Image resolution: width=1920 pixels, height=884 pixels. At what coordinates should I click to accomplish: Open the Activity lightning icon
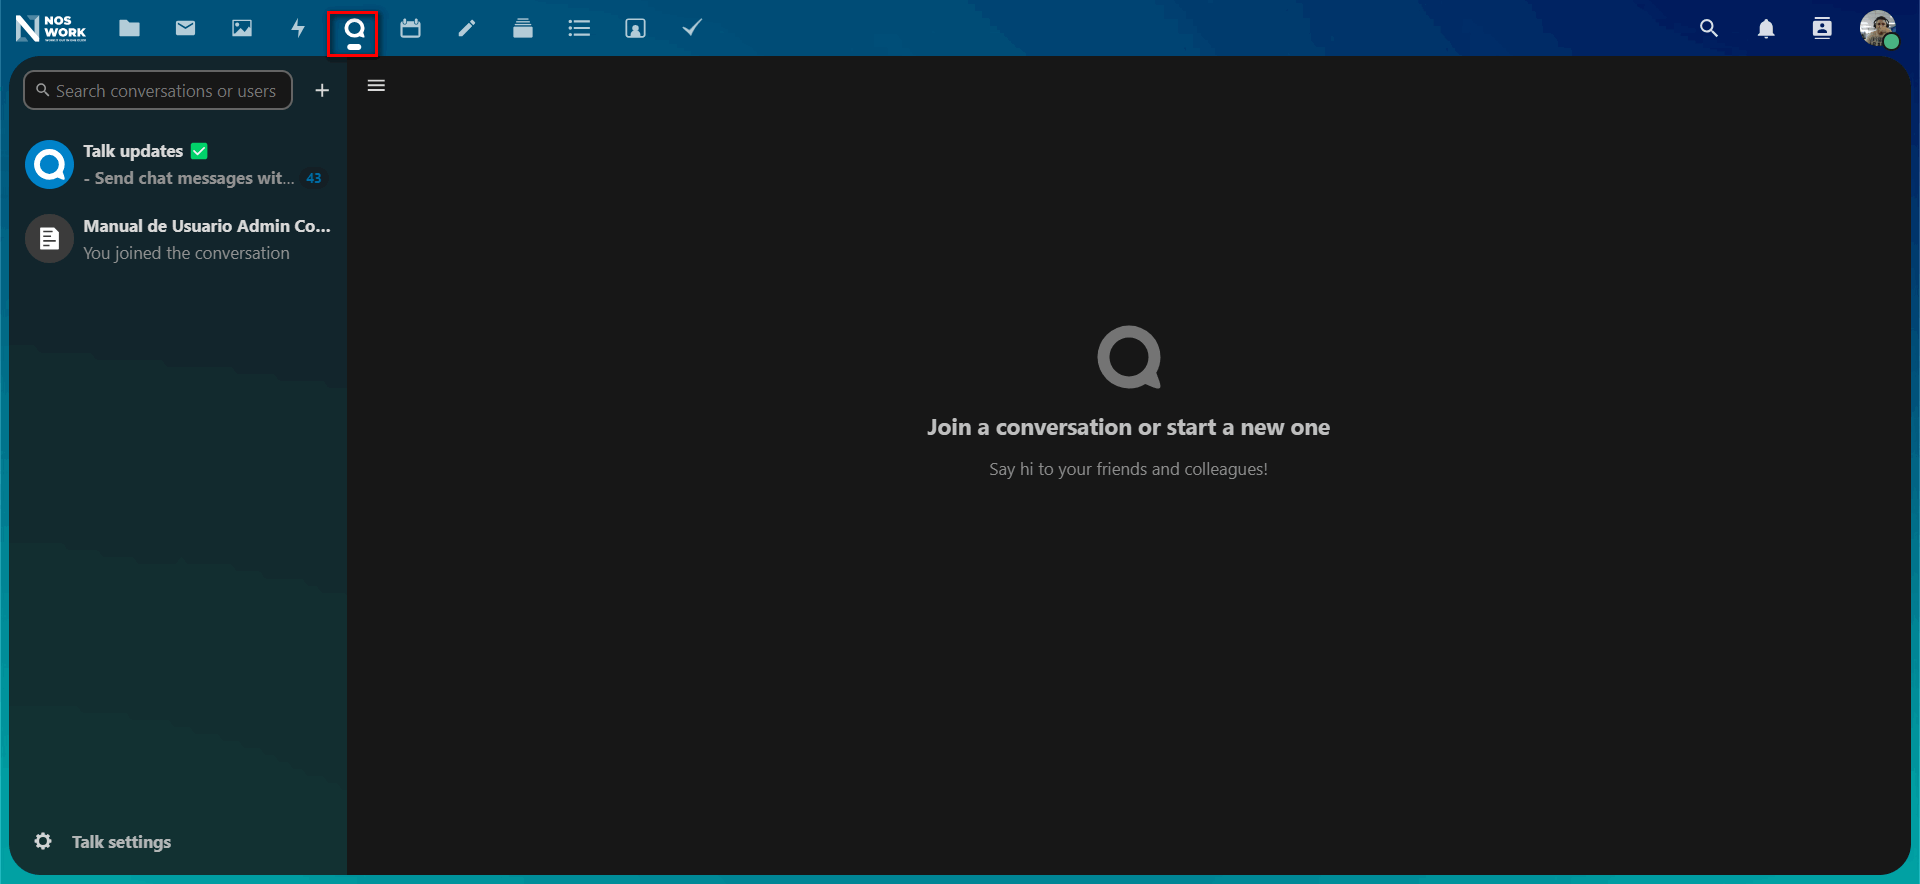coord(298,28)
